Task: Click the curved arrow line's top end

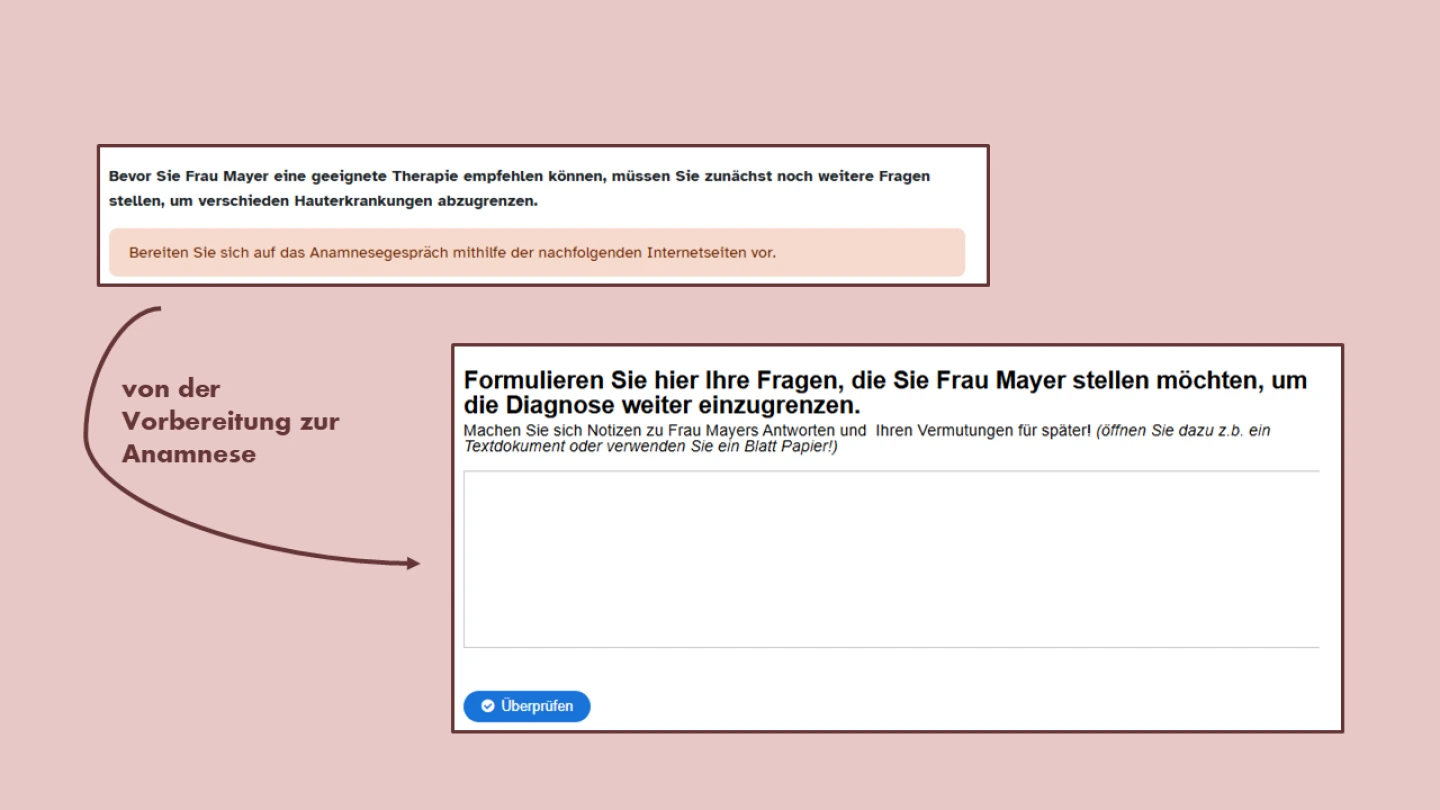Action: pos(158,309)
